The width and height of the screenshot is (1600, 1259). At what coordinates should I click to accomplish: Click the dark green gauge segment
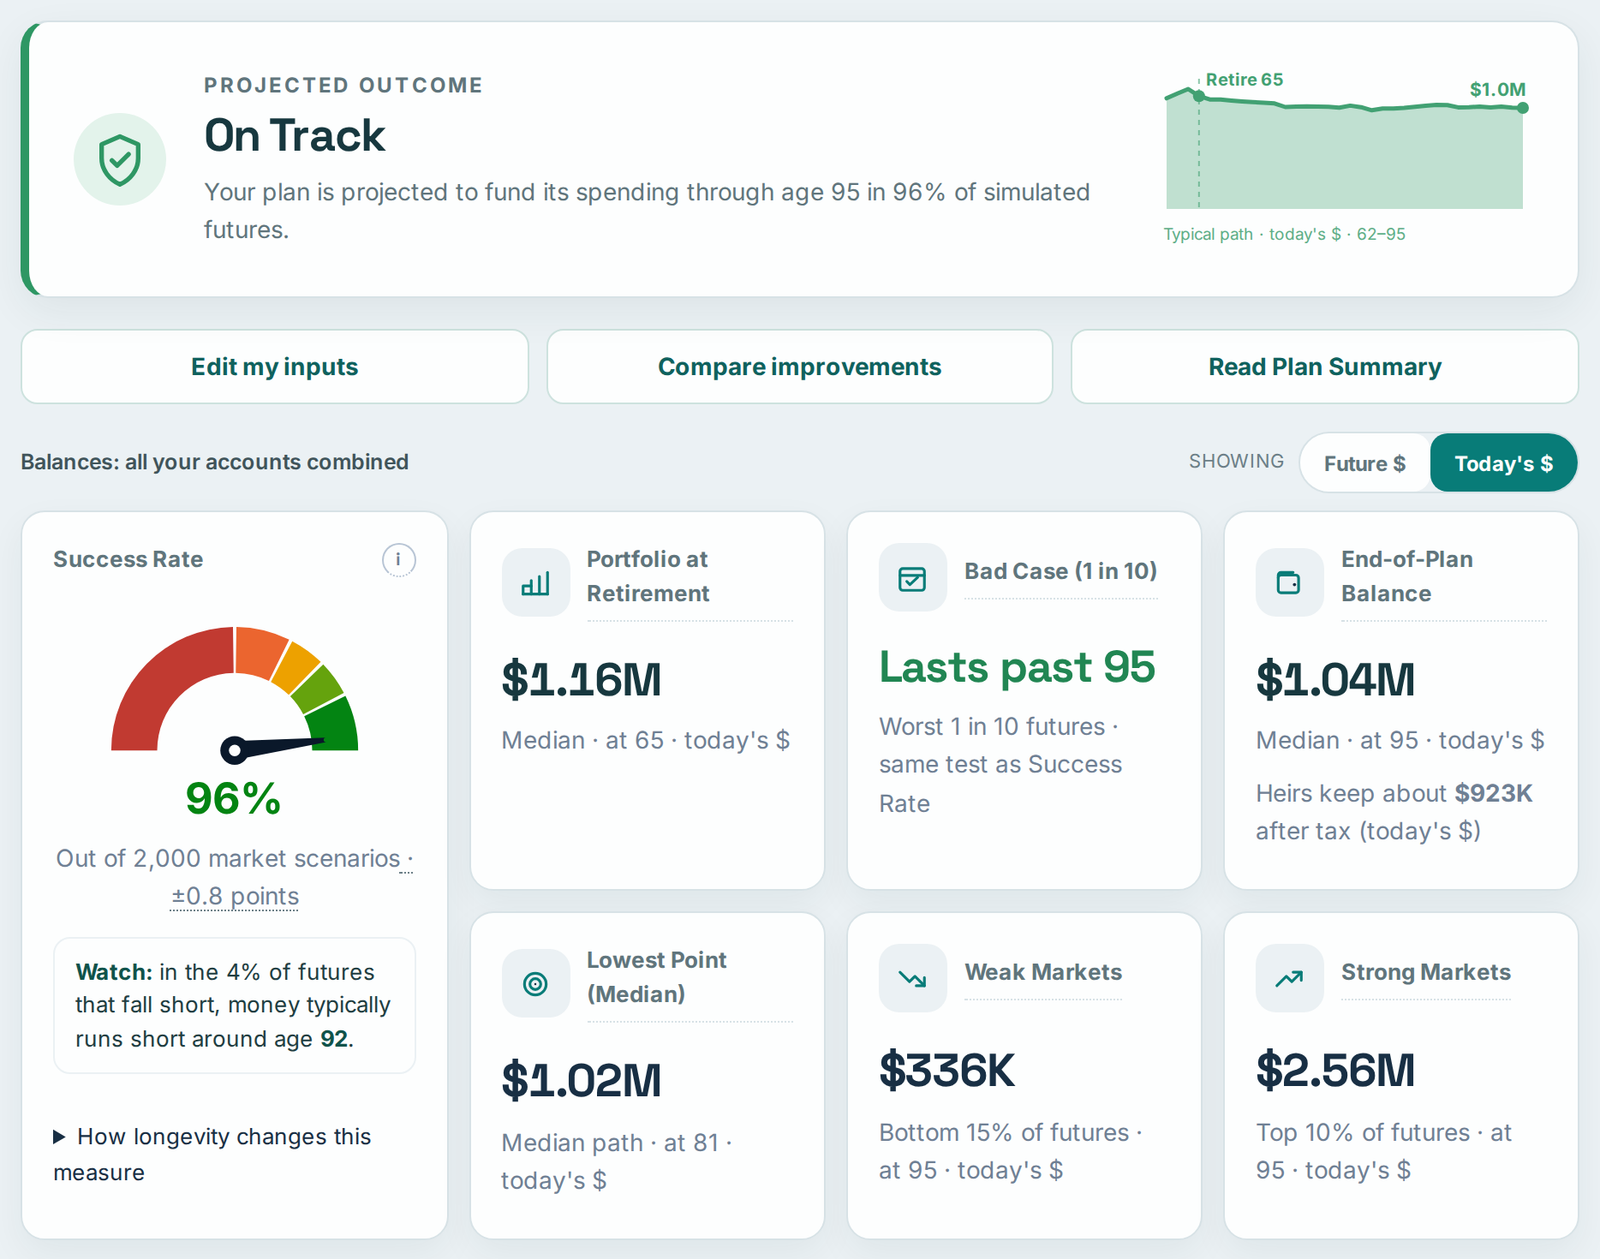[335, 725]
